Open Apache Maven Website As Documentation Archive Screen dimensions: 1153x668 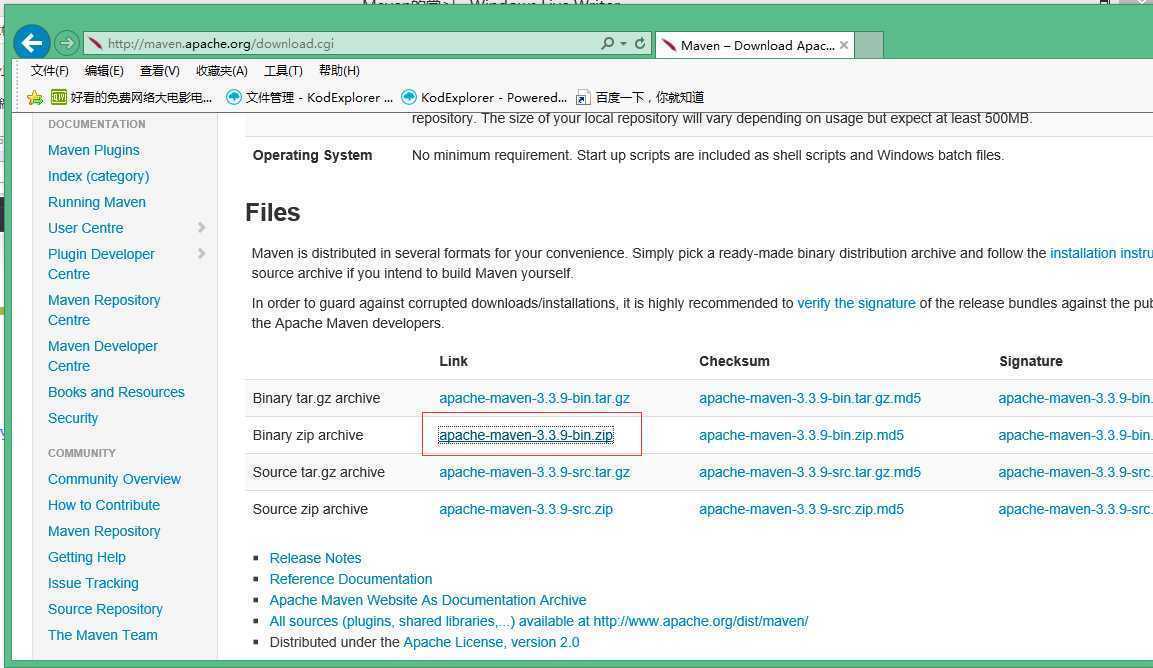(x=428, y=600)
